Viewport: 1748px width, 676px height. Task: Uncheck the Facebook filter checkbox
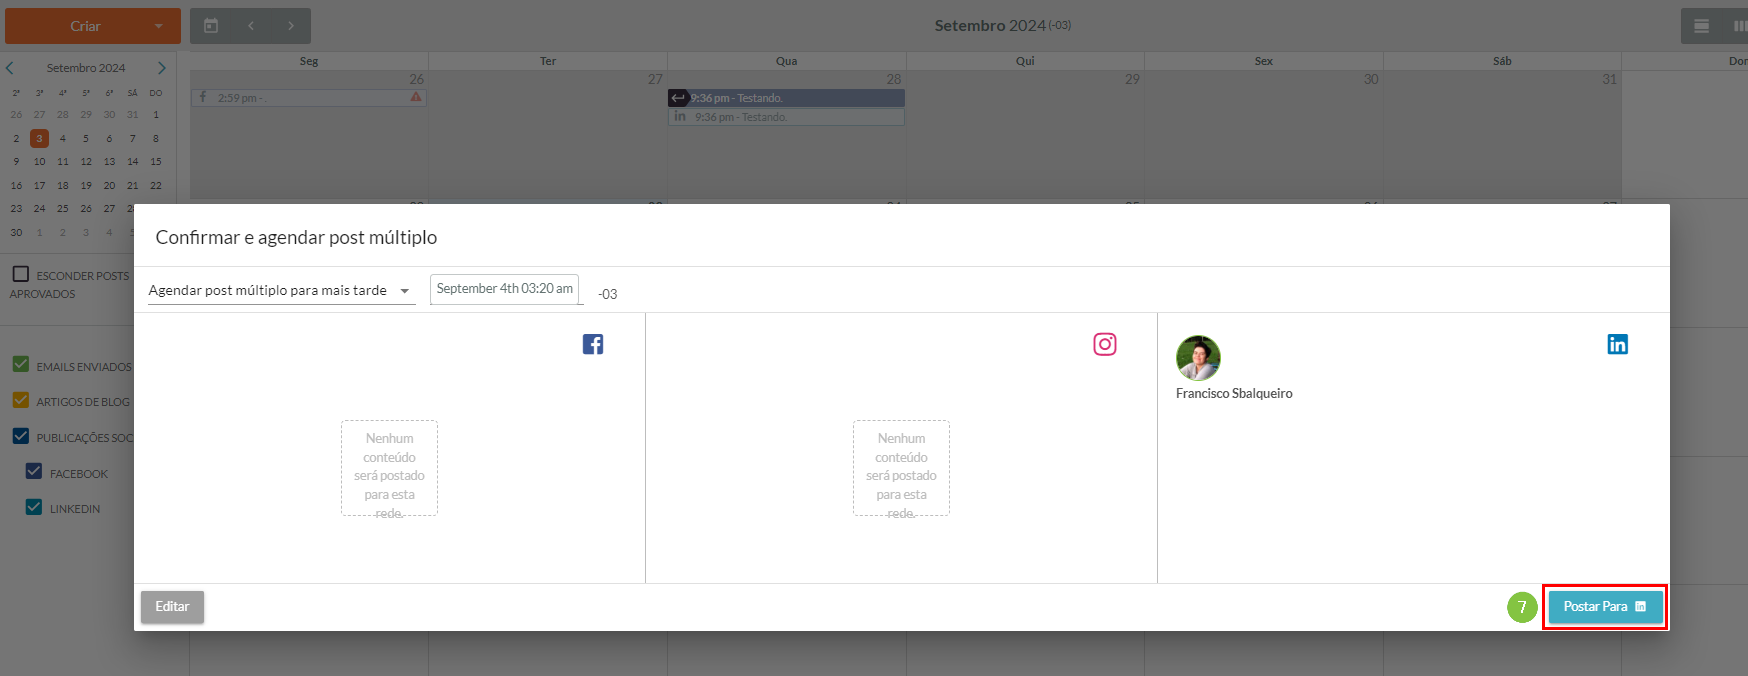[34, 472]
